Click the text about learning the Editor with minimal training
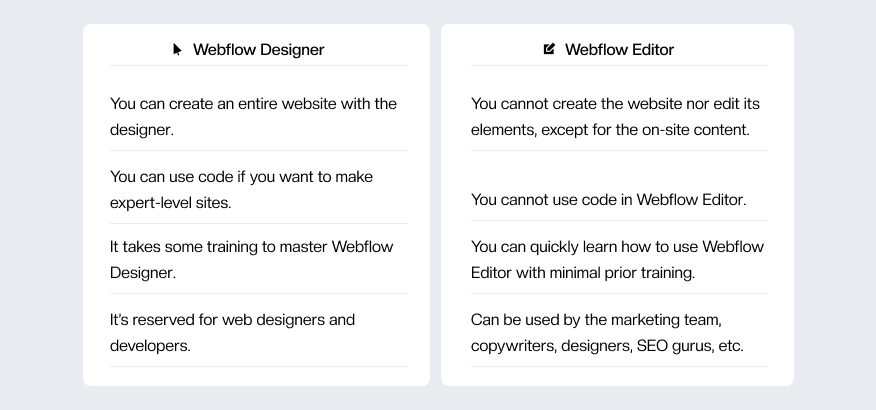The height and width of the screenshot is (410, 876). [617, 260]
